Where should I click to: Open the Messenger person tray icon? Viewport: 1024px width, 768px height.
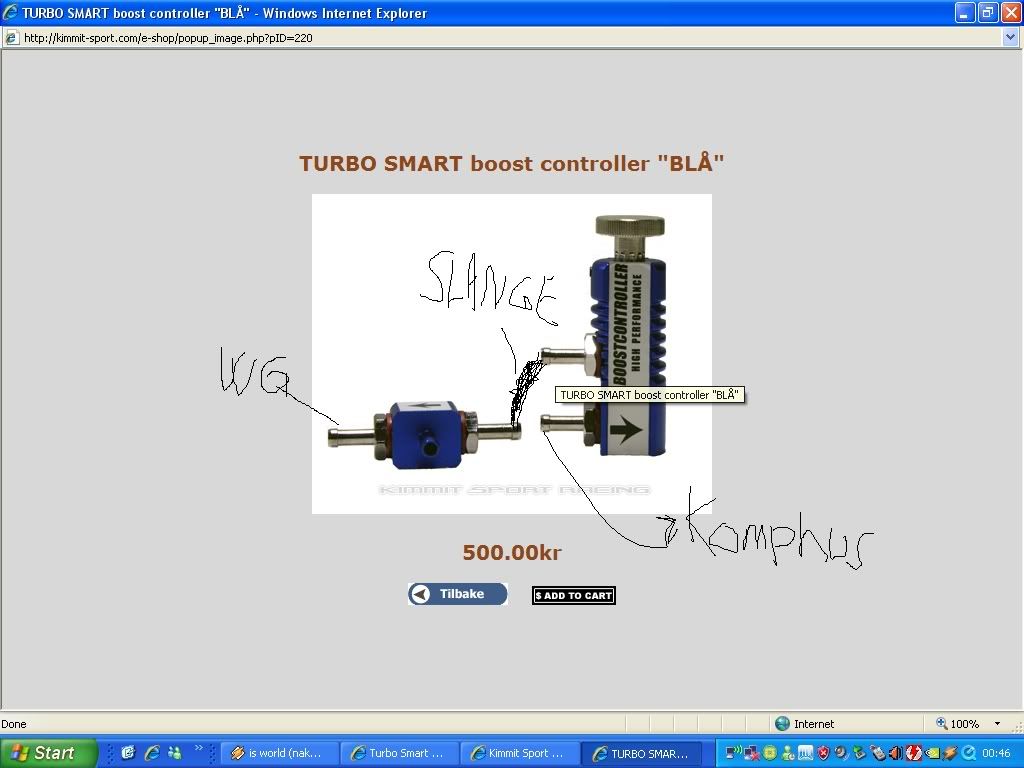788,753
